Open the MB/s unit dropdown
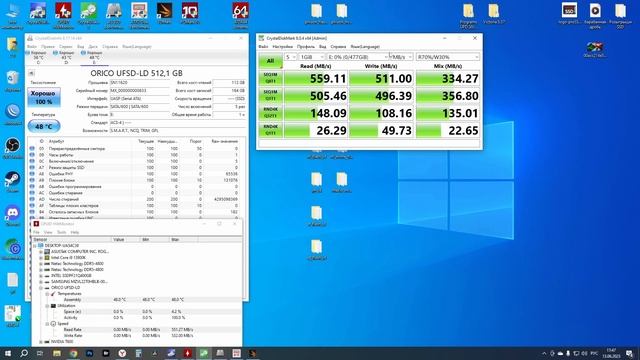 [x=402, y=57]
